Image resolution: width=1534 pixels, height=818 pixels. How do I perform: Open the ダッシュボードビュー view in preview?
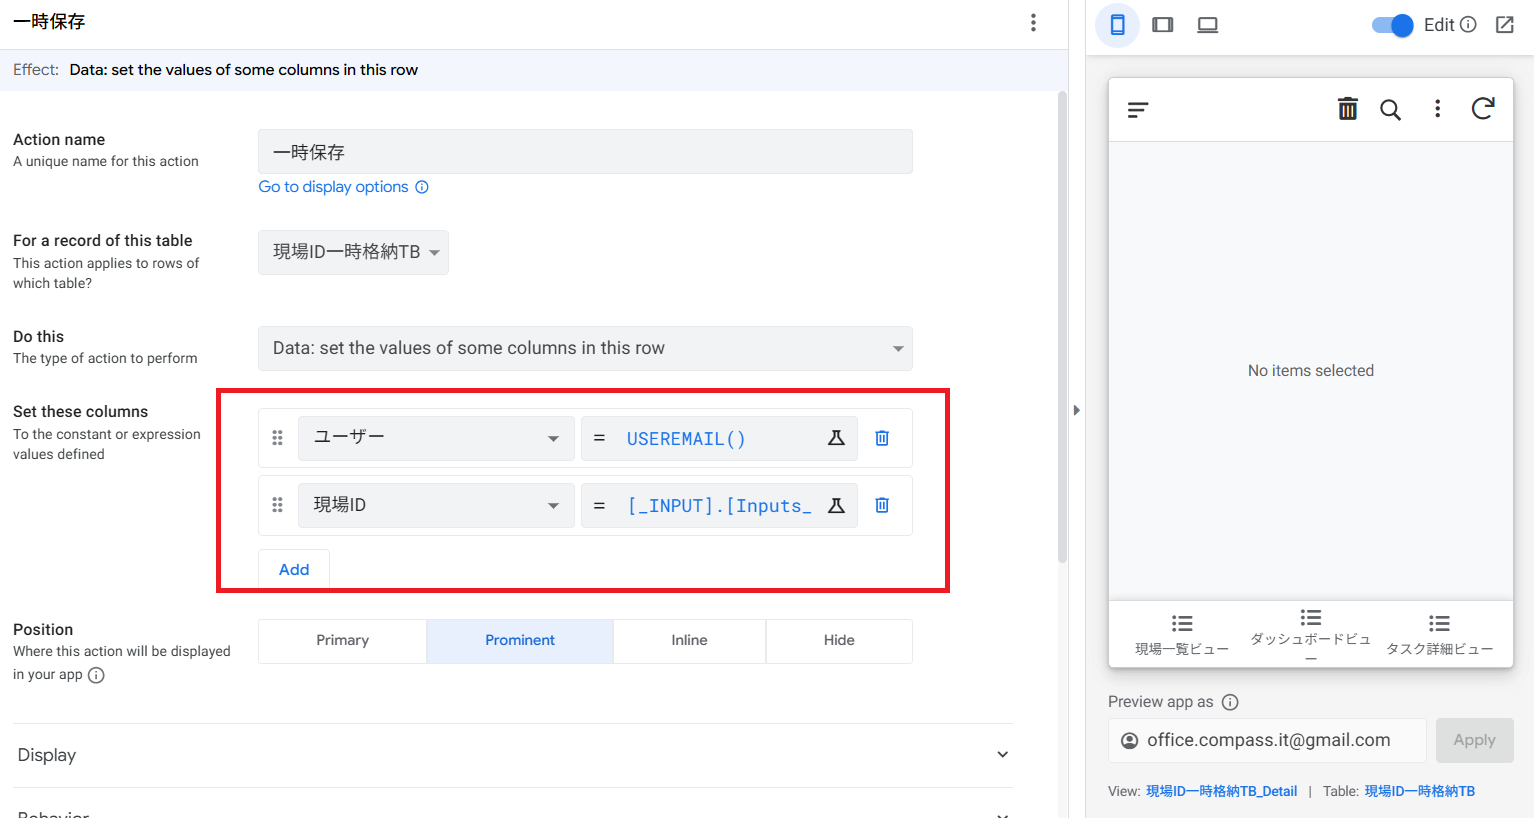(1311, 635)
